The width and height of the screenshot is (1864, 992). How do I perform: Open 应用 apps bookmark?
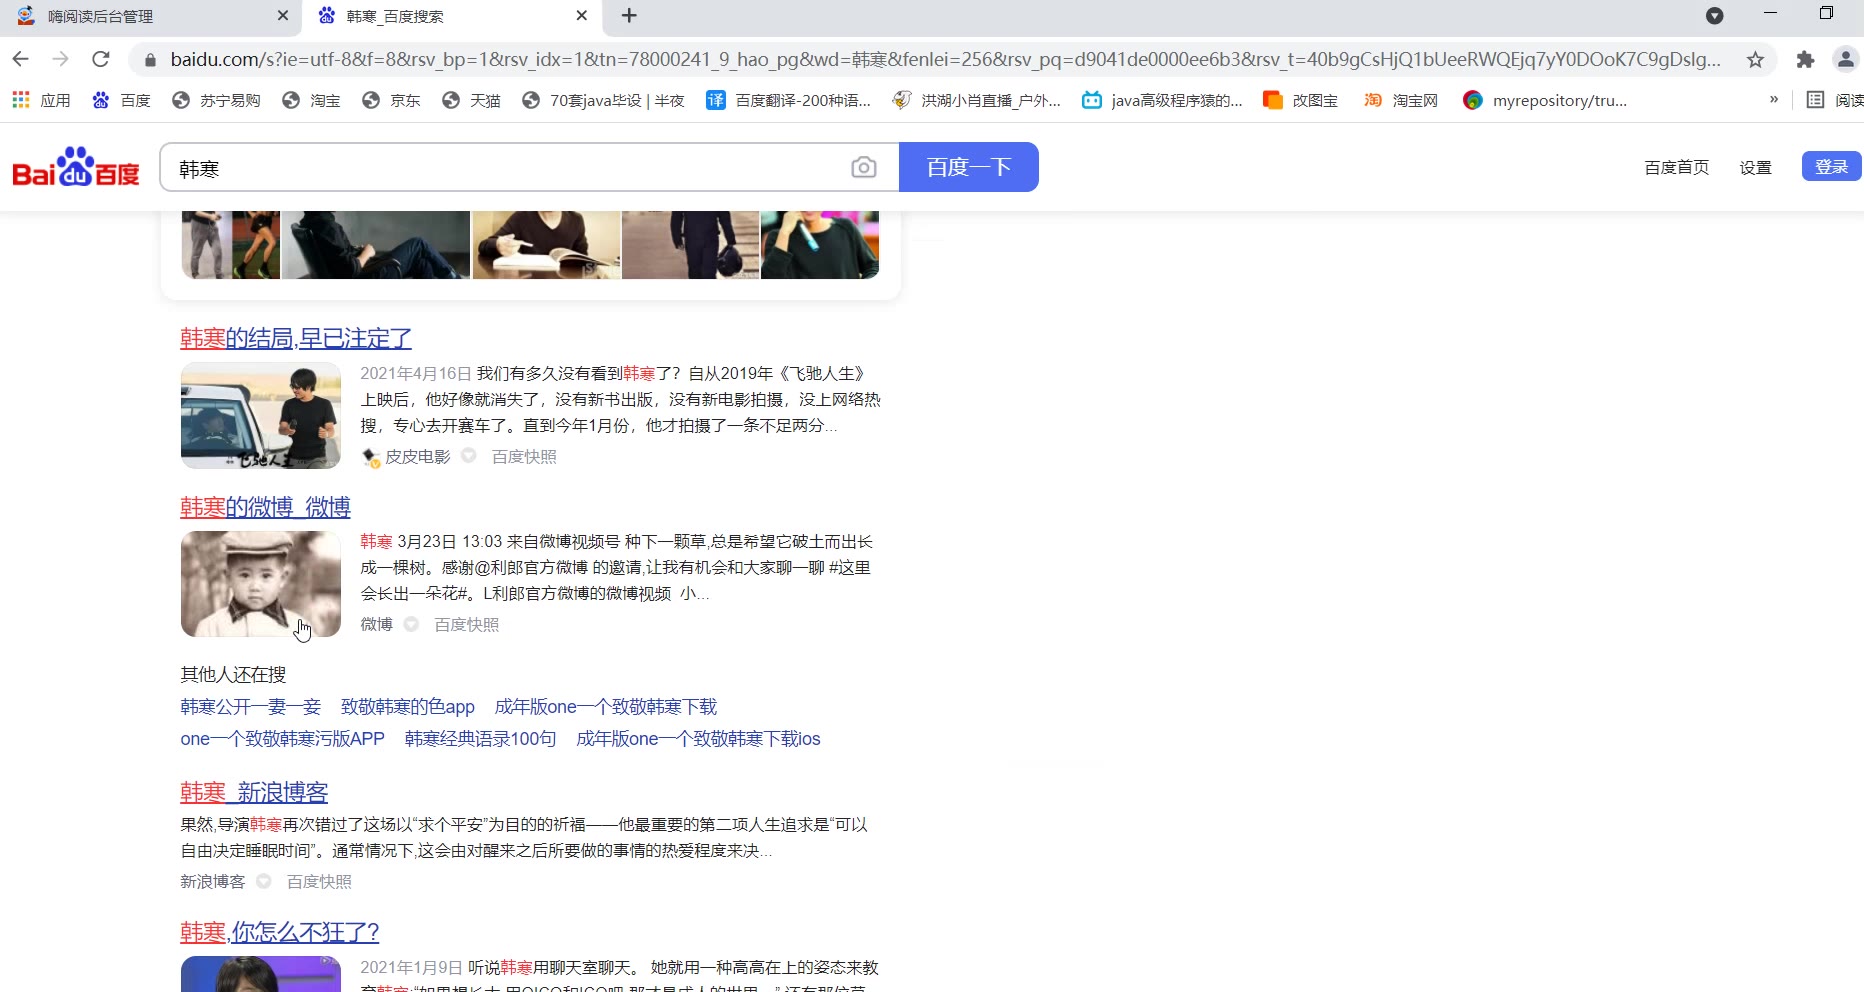coord(41,100)
